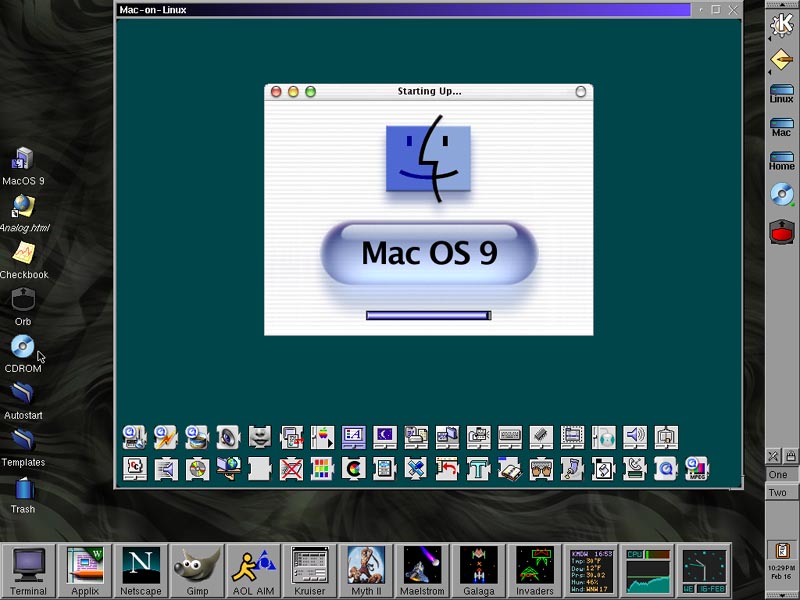Switch to virtual desktop One
The width and height of the screenshot is (800, 600).
coord(778,475)
